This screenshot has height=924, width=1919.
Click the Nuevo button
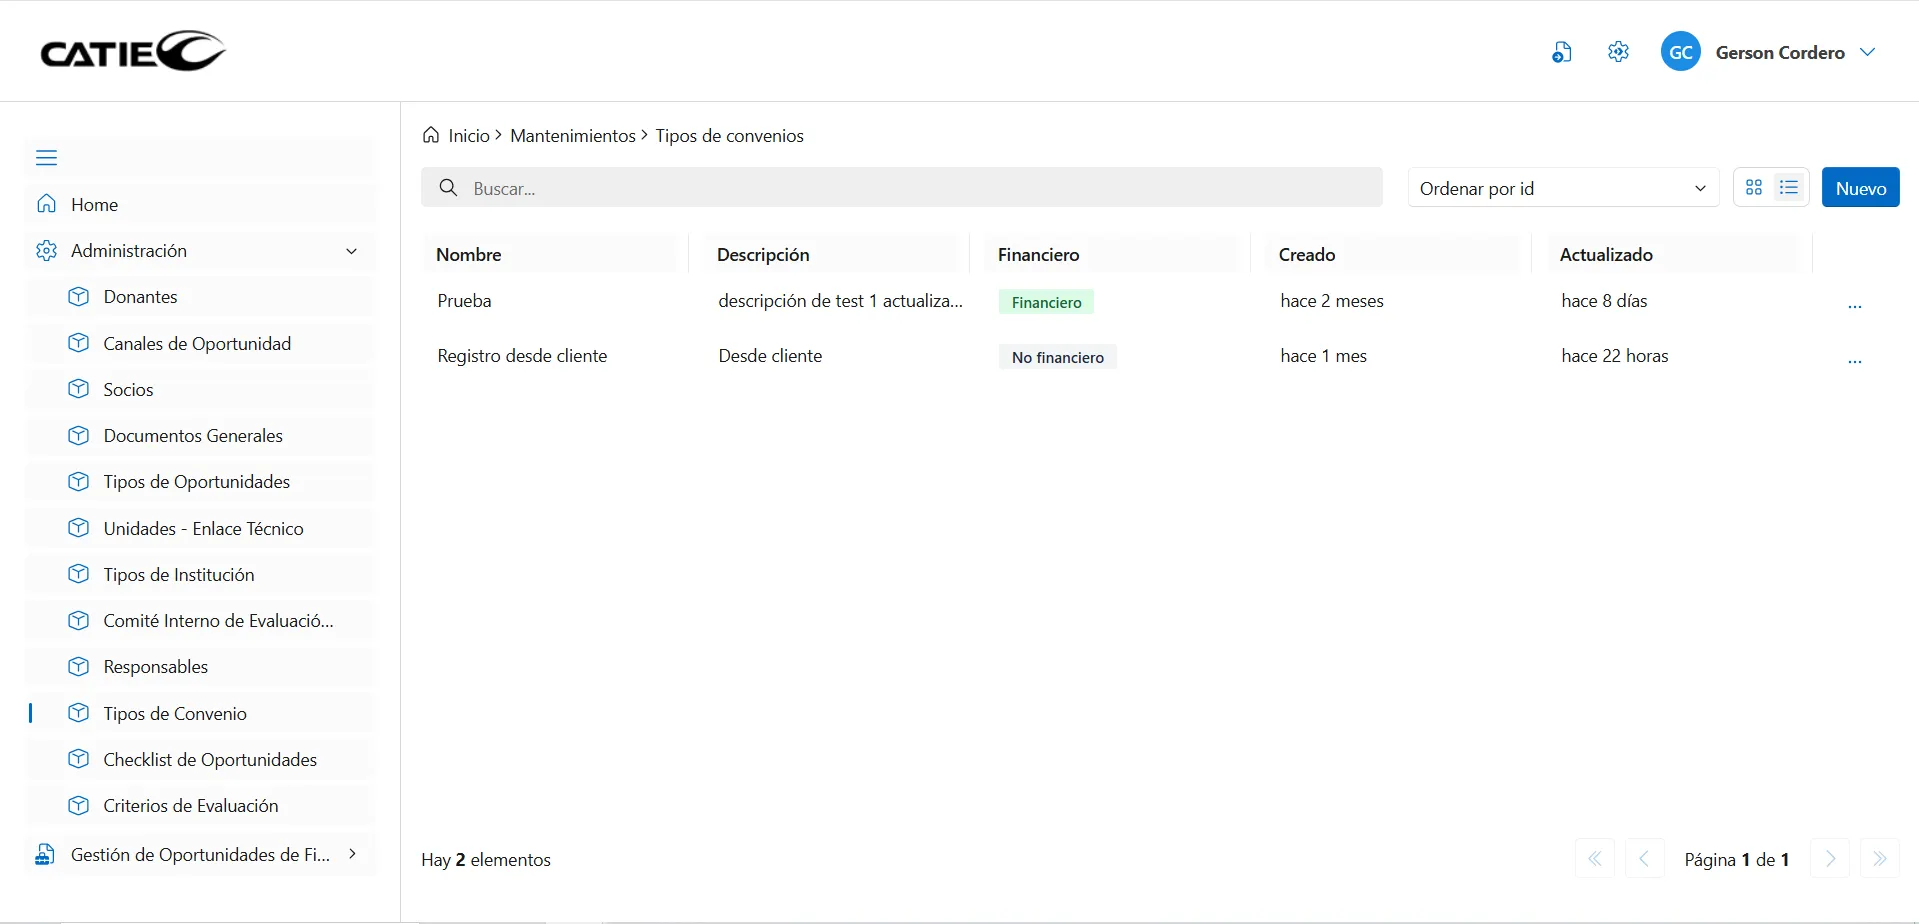tap(1860, 188)
